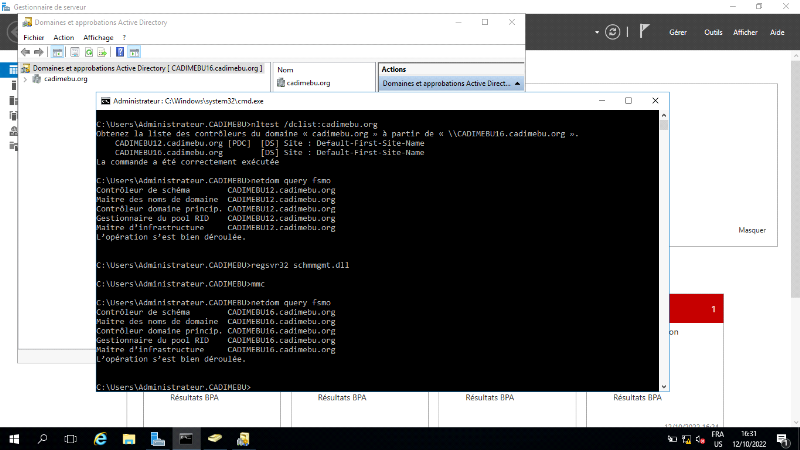800x450 pixels.
Task: Open the Fichier menu
Action: (34, 37)
